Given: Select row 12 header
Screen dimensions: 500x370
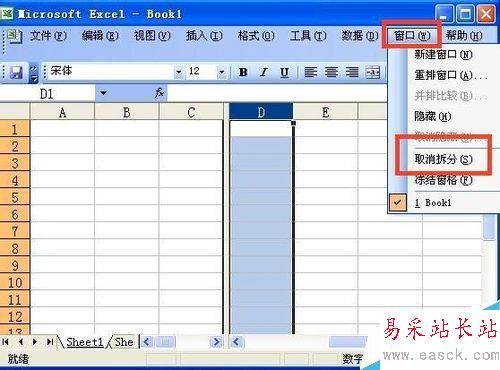Looking at the screenshot, I should pyautogui.click(x=15, y=316).
